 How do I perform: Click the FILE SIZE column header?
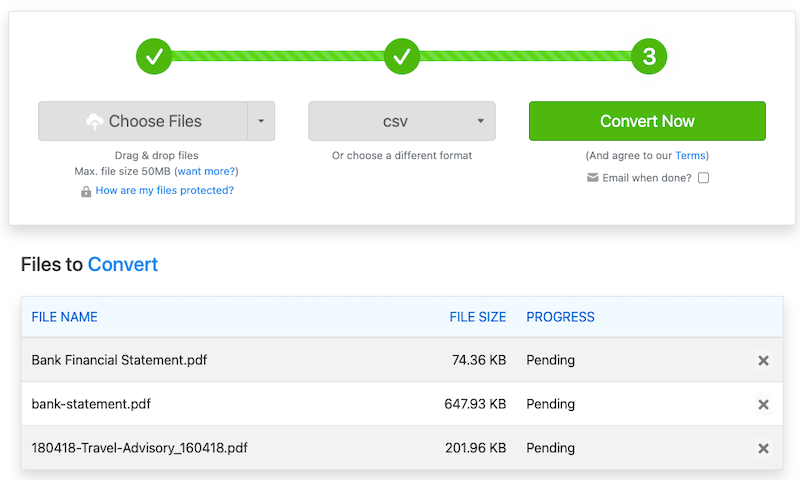(x=478, y=317)
